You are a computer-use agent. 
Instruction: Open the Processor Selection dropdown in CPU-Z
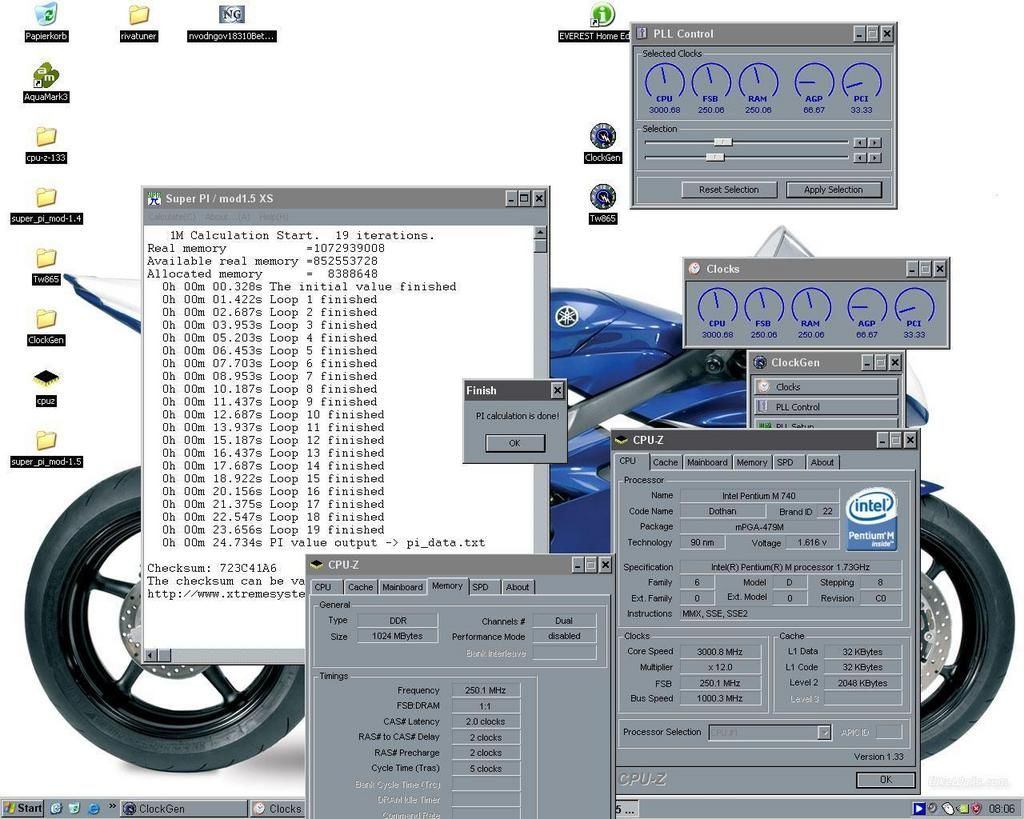(x=824, y=733)
